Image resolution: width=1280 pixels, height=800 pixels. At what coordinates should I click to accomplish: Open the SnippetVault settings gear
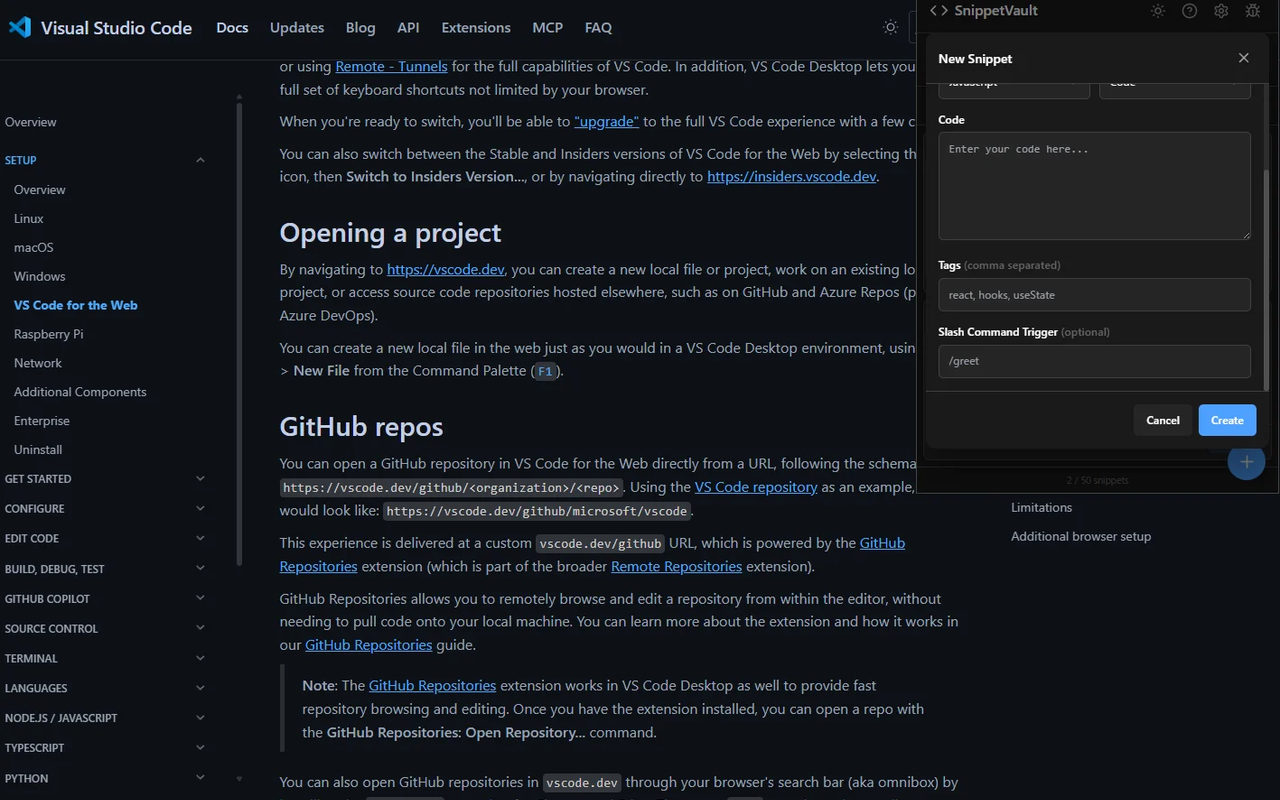click(x=1220, y=11)
